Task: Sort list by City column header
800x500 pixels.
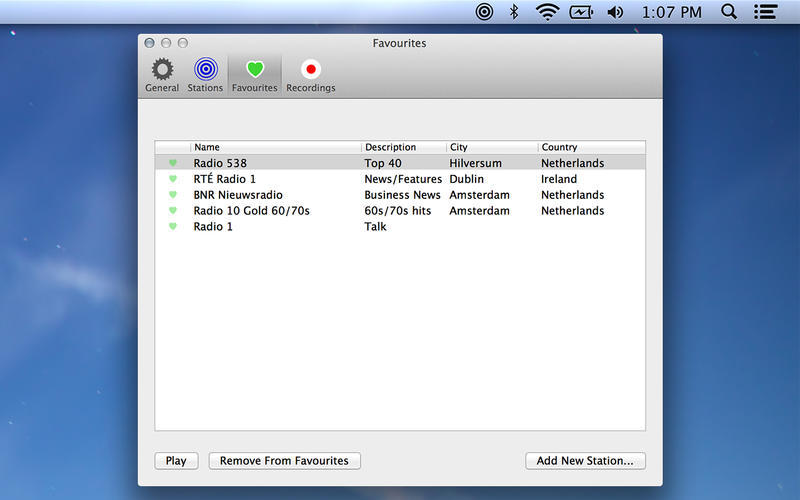Action: coord(492,147)
